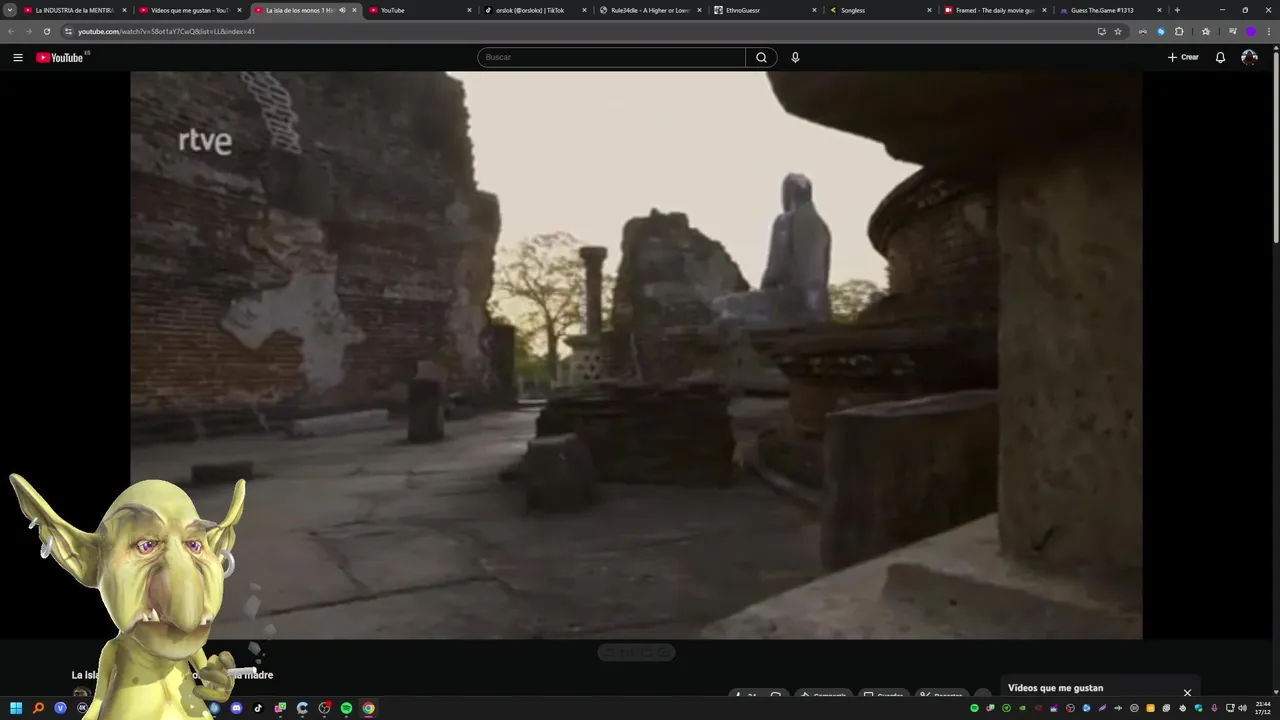Open the Chrome three-dot menu

(x=1268, y=31)
